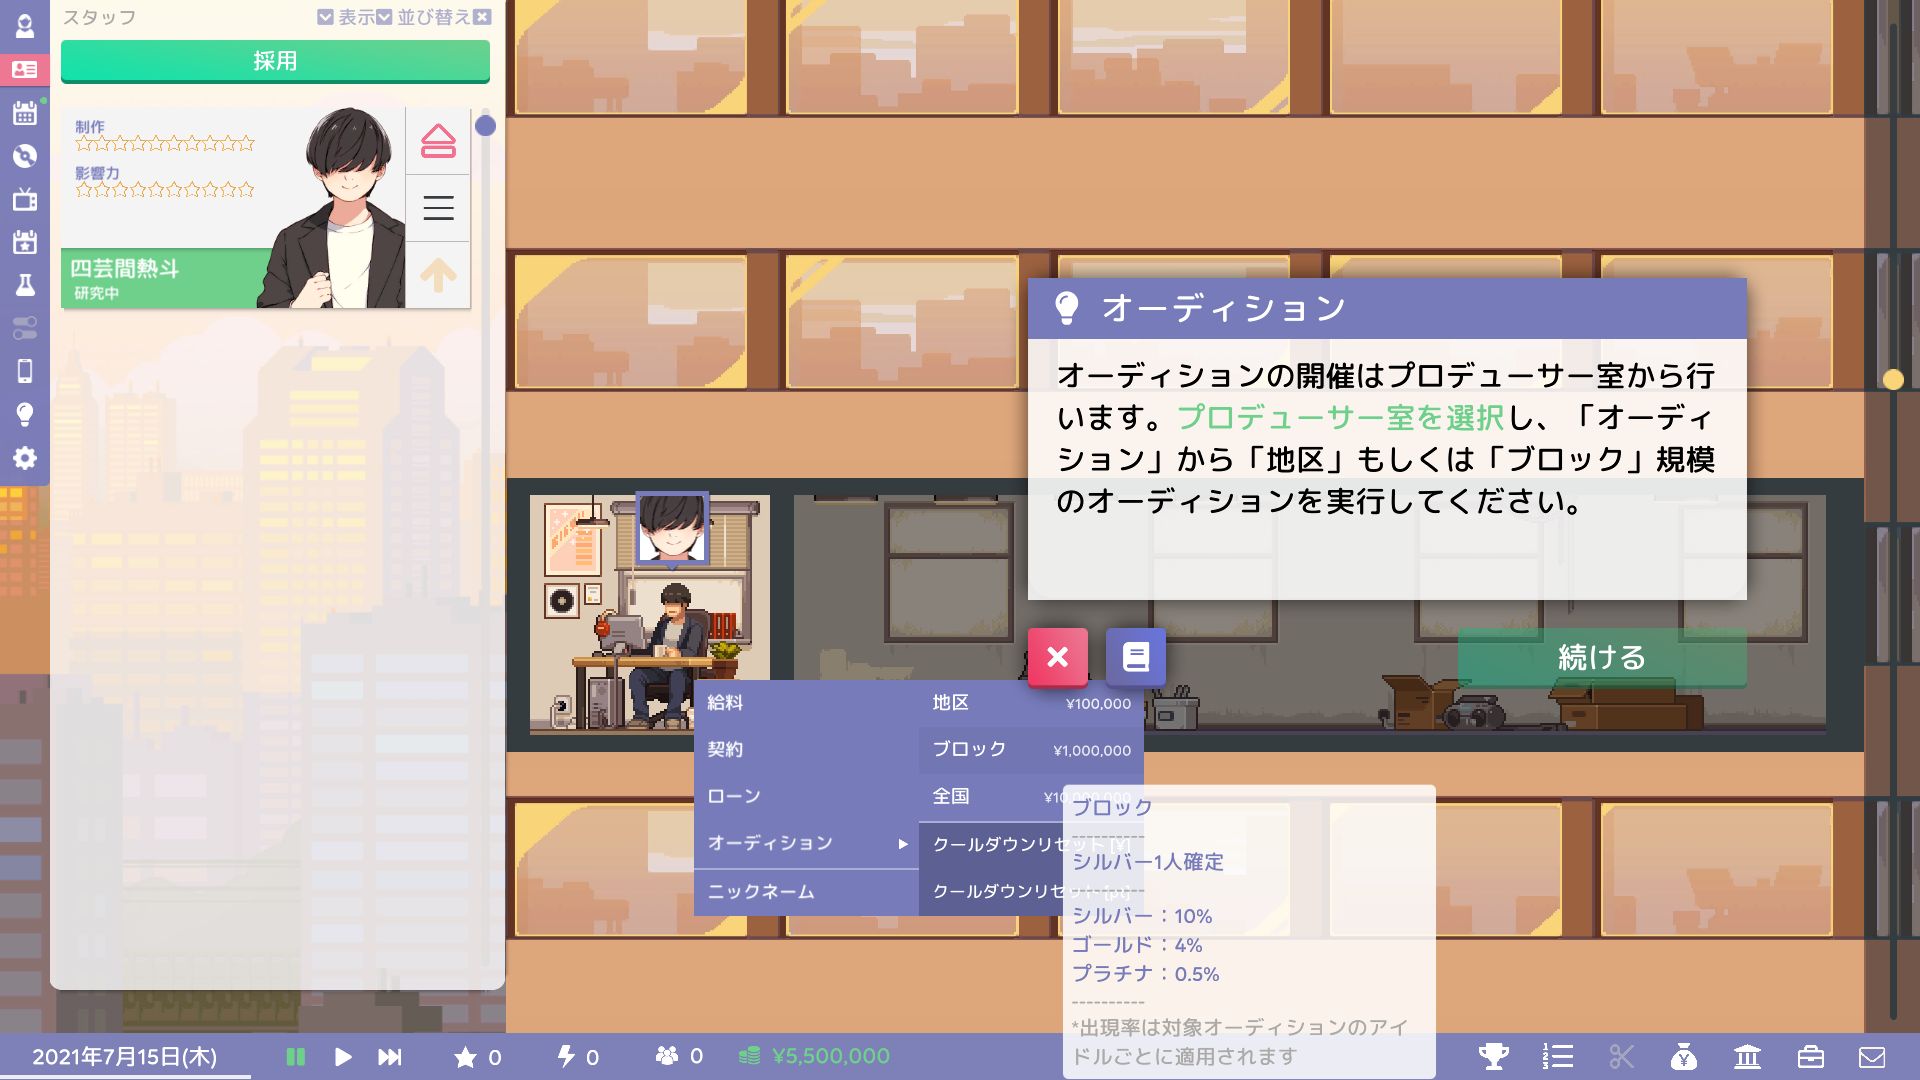
Task: Click the scissors icon in bottom bar
Action: (1621, 1056)
